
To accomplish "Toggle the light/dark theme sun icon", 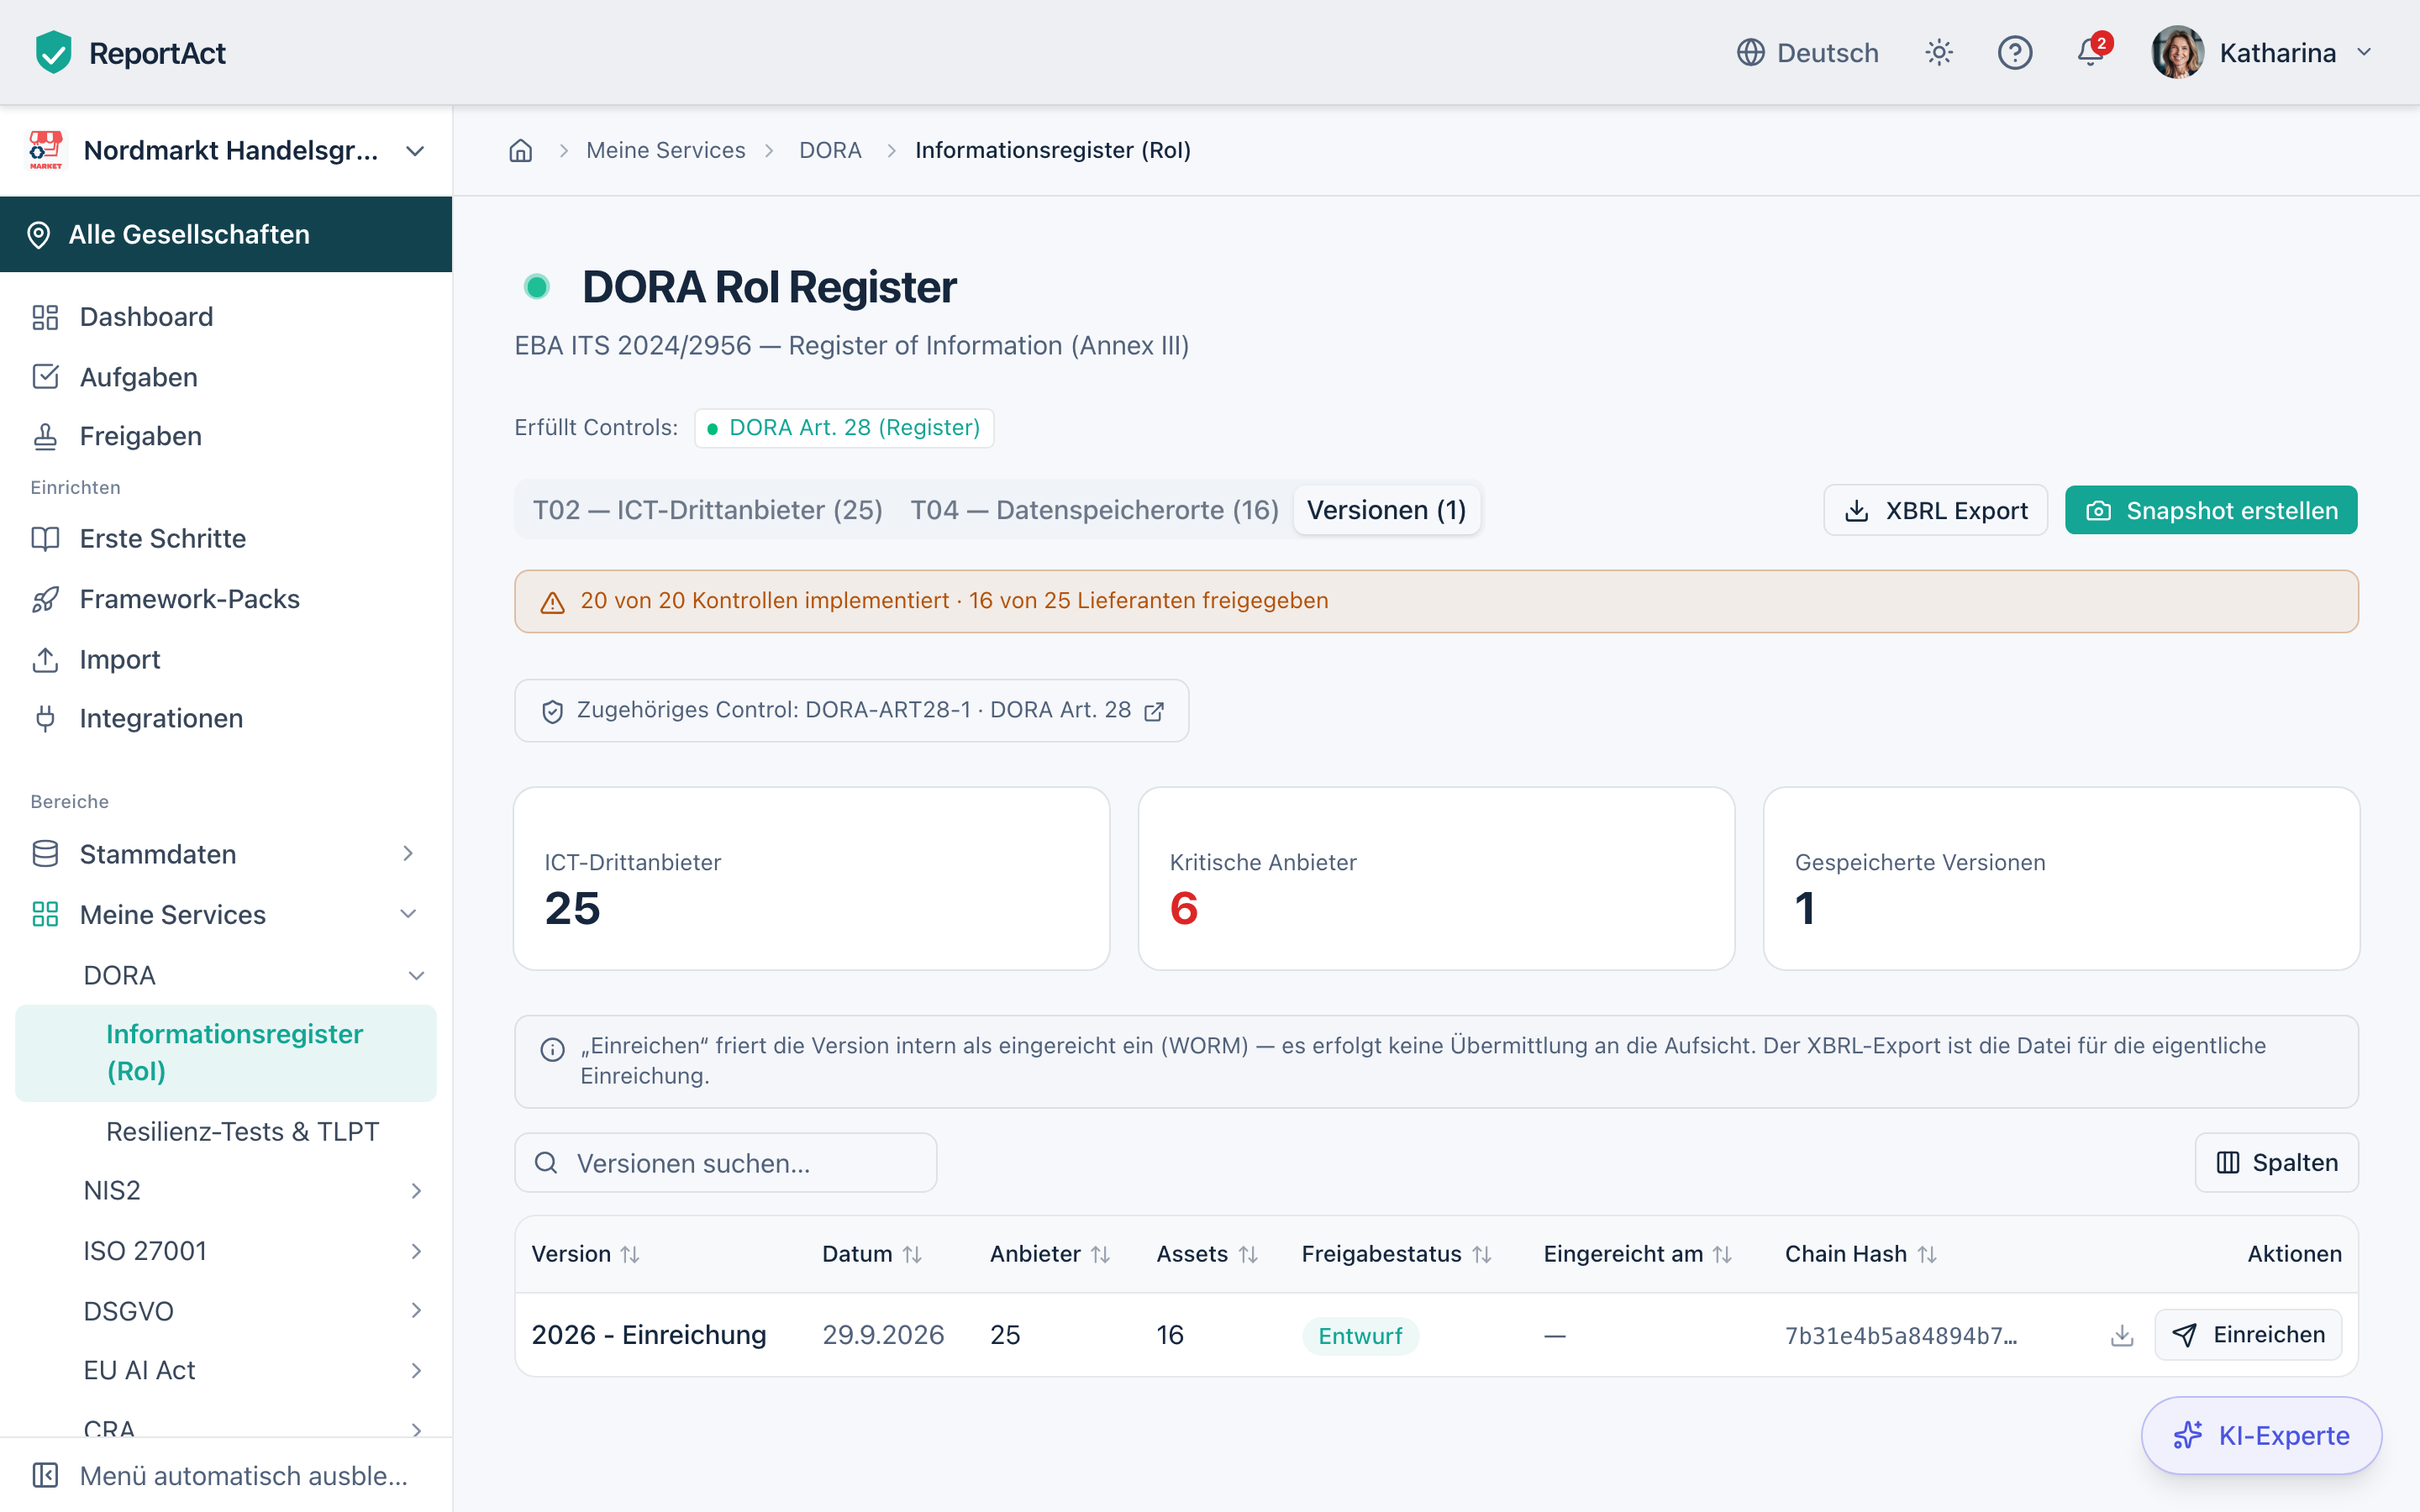I will point(1939,52).
